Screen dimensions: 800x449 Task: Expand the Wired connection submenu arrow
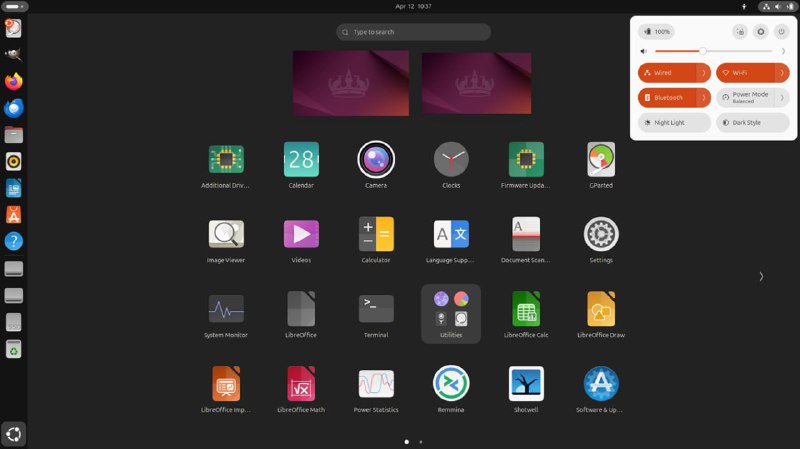coord(704,72)
